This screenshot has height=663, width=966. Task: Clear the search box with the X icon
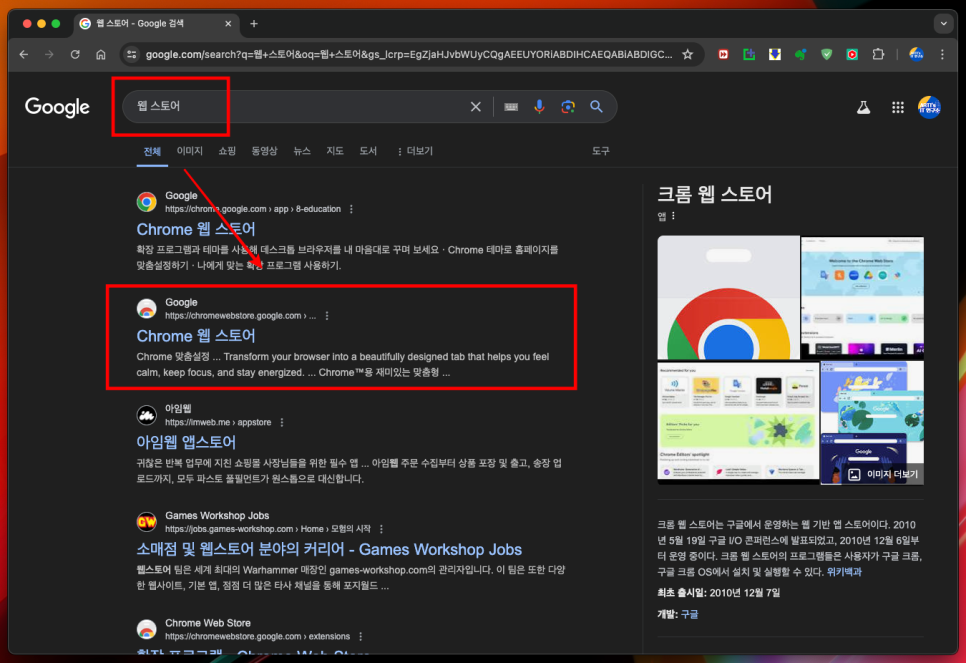[x=476, y=107]
